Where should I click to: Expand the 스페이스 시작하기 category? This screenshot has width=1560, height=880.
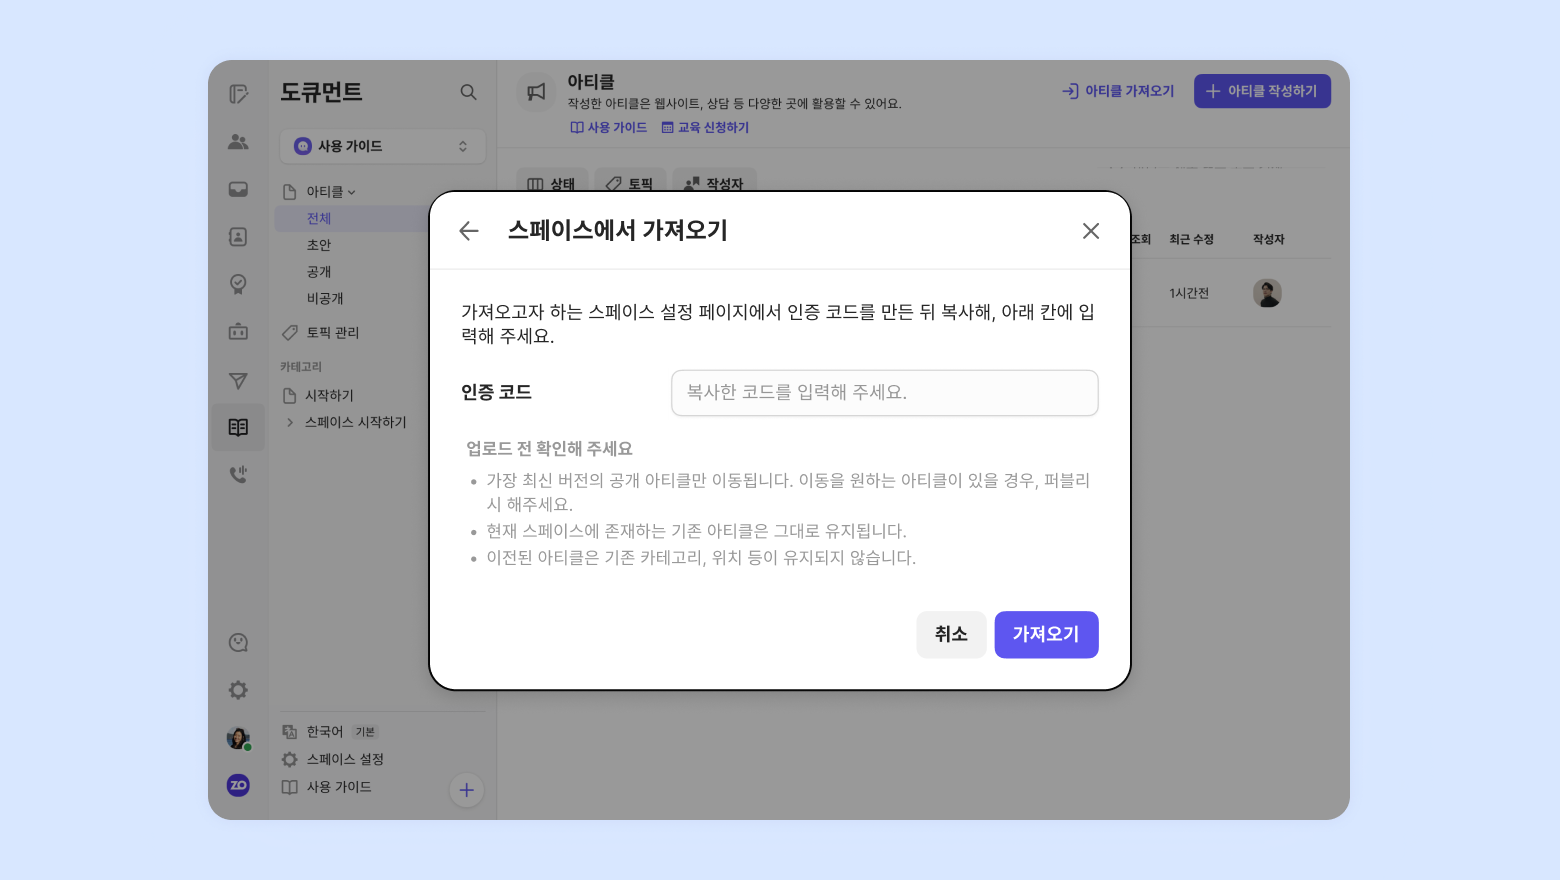tap(290, 422)
